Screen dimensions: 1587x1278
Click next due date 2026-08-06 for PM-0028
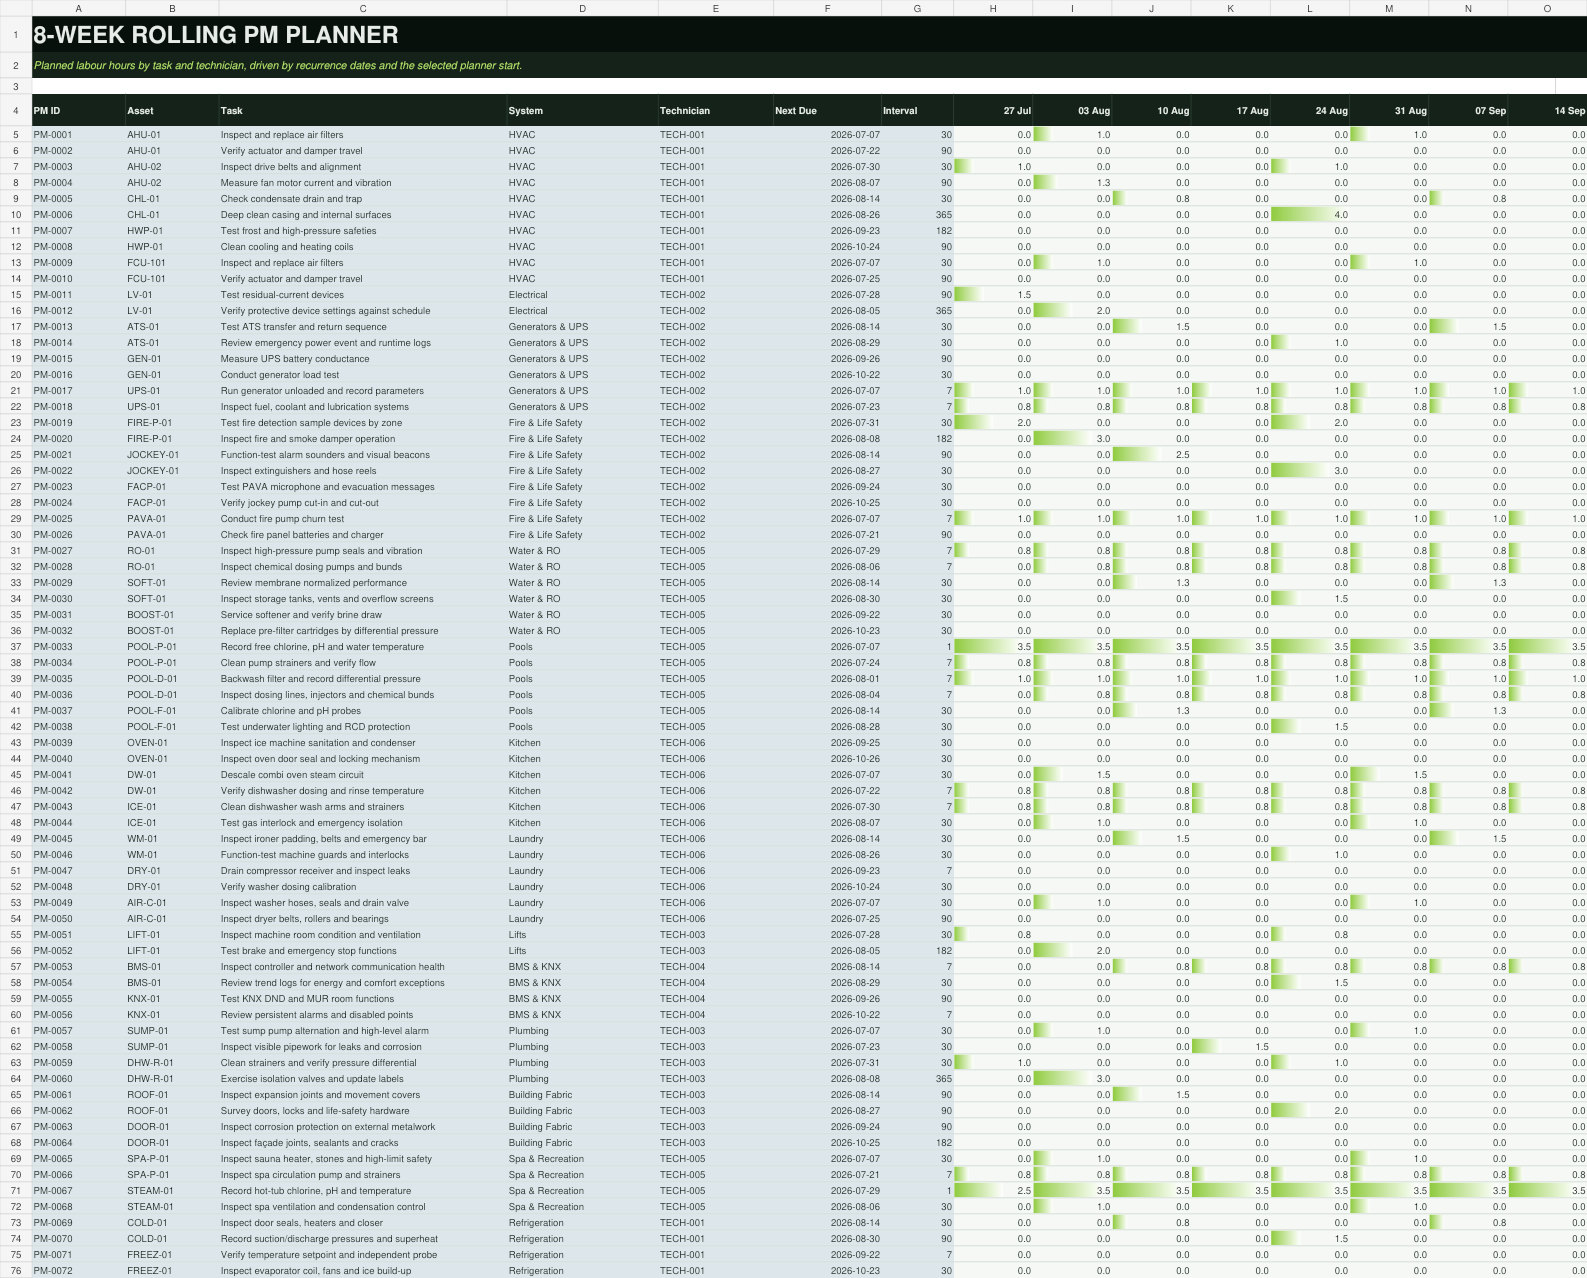[827, 567]
